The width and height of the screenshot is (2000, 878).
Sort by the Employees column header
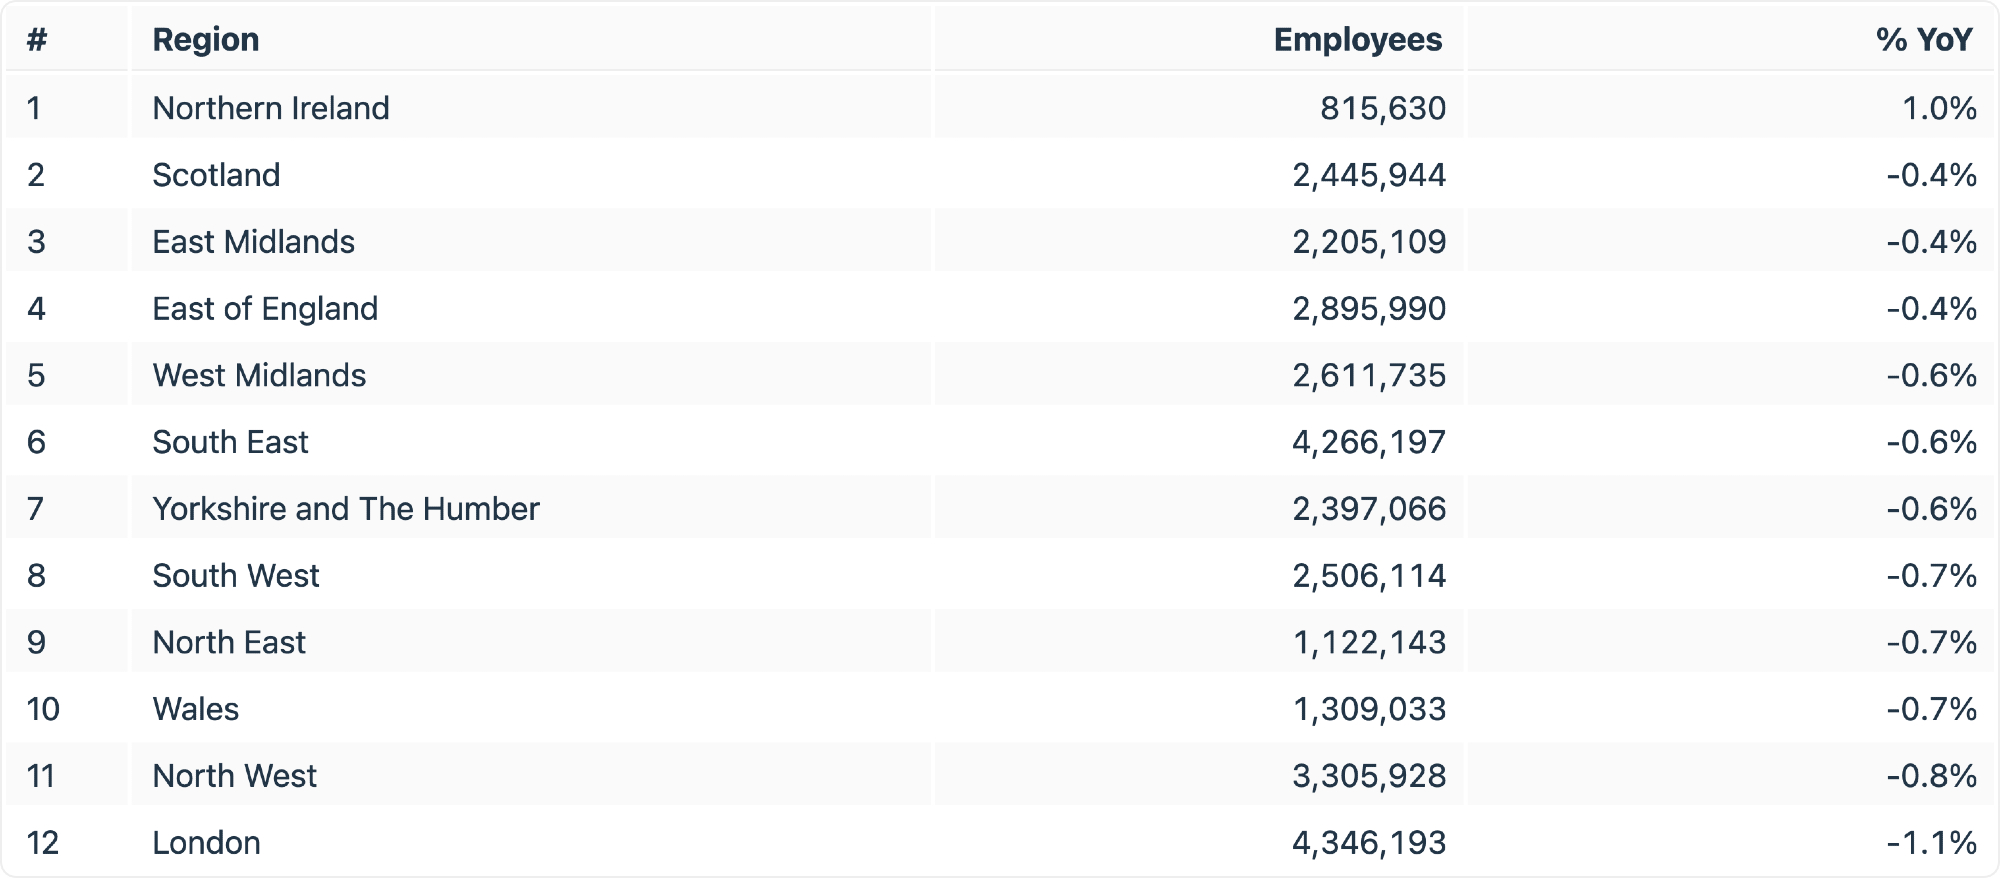pyautogui.click(x=1357, y=40)
